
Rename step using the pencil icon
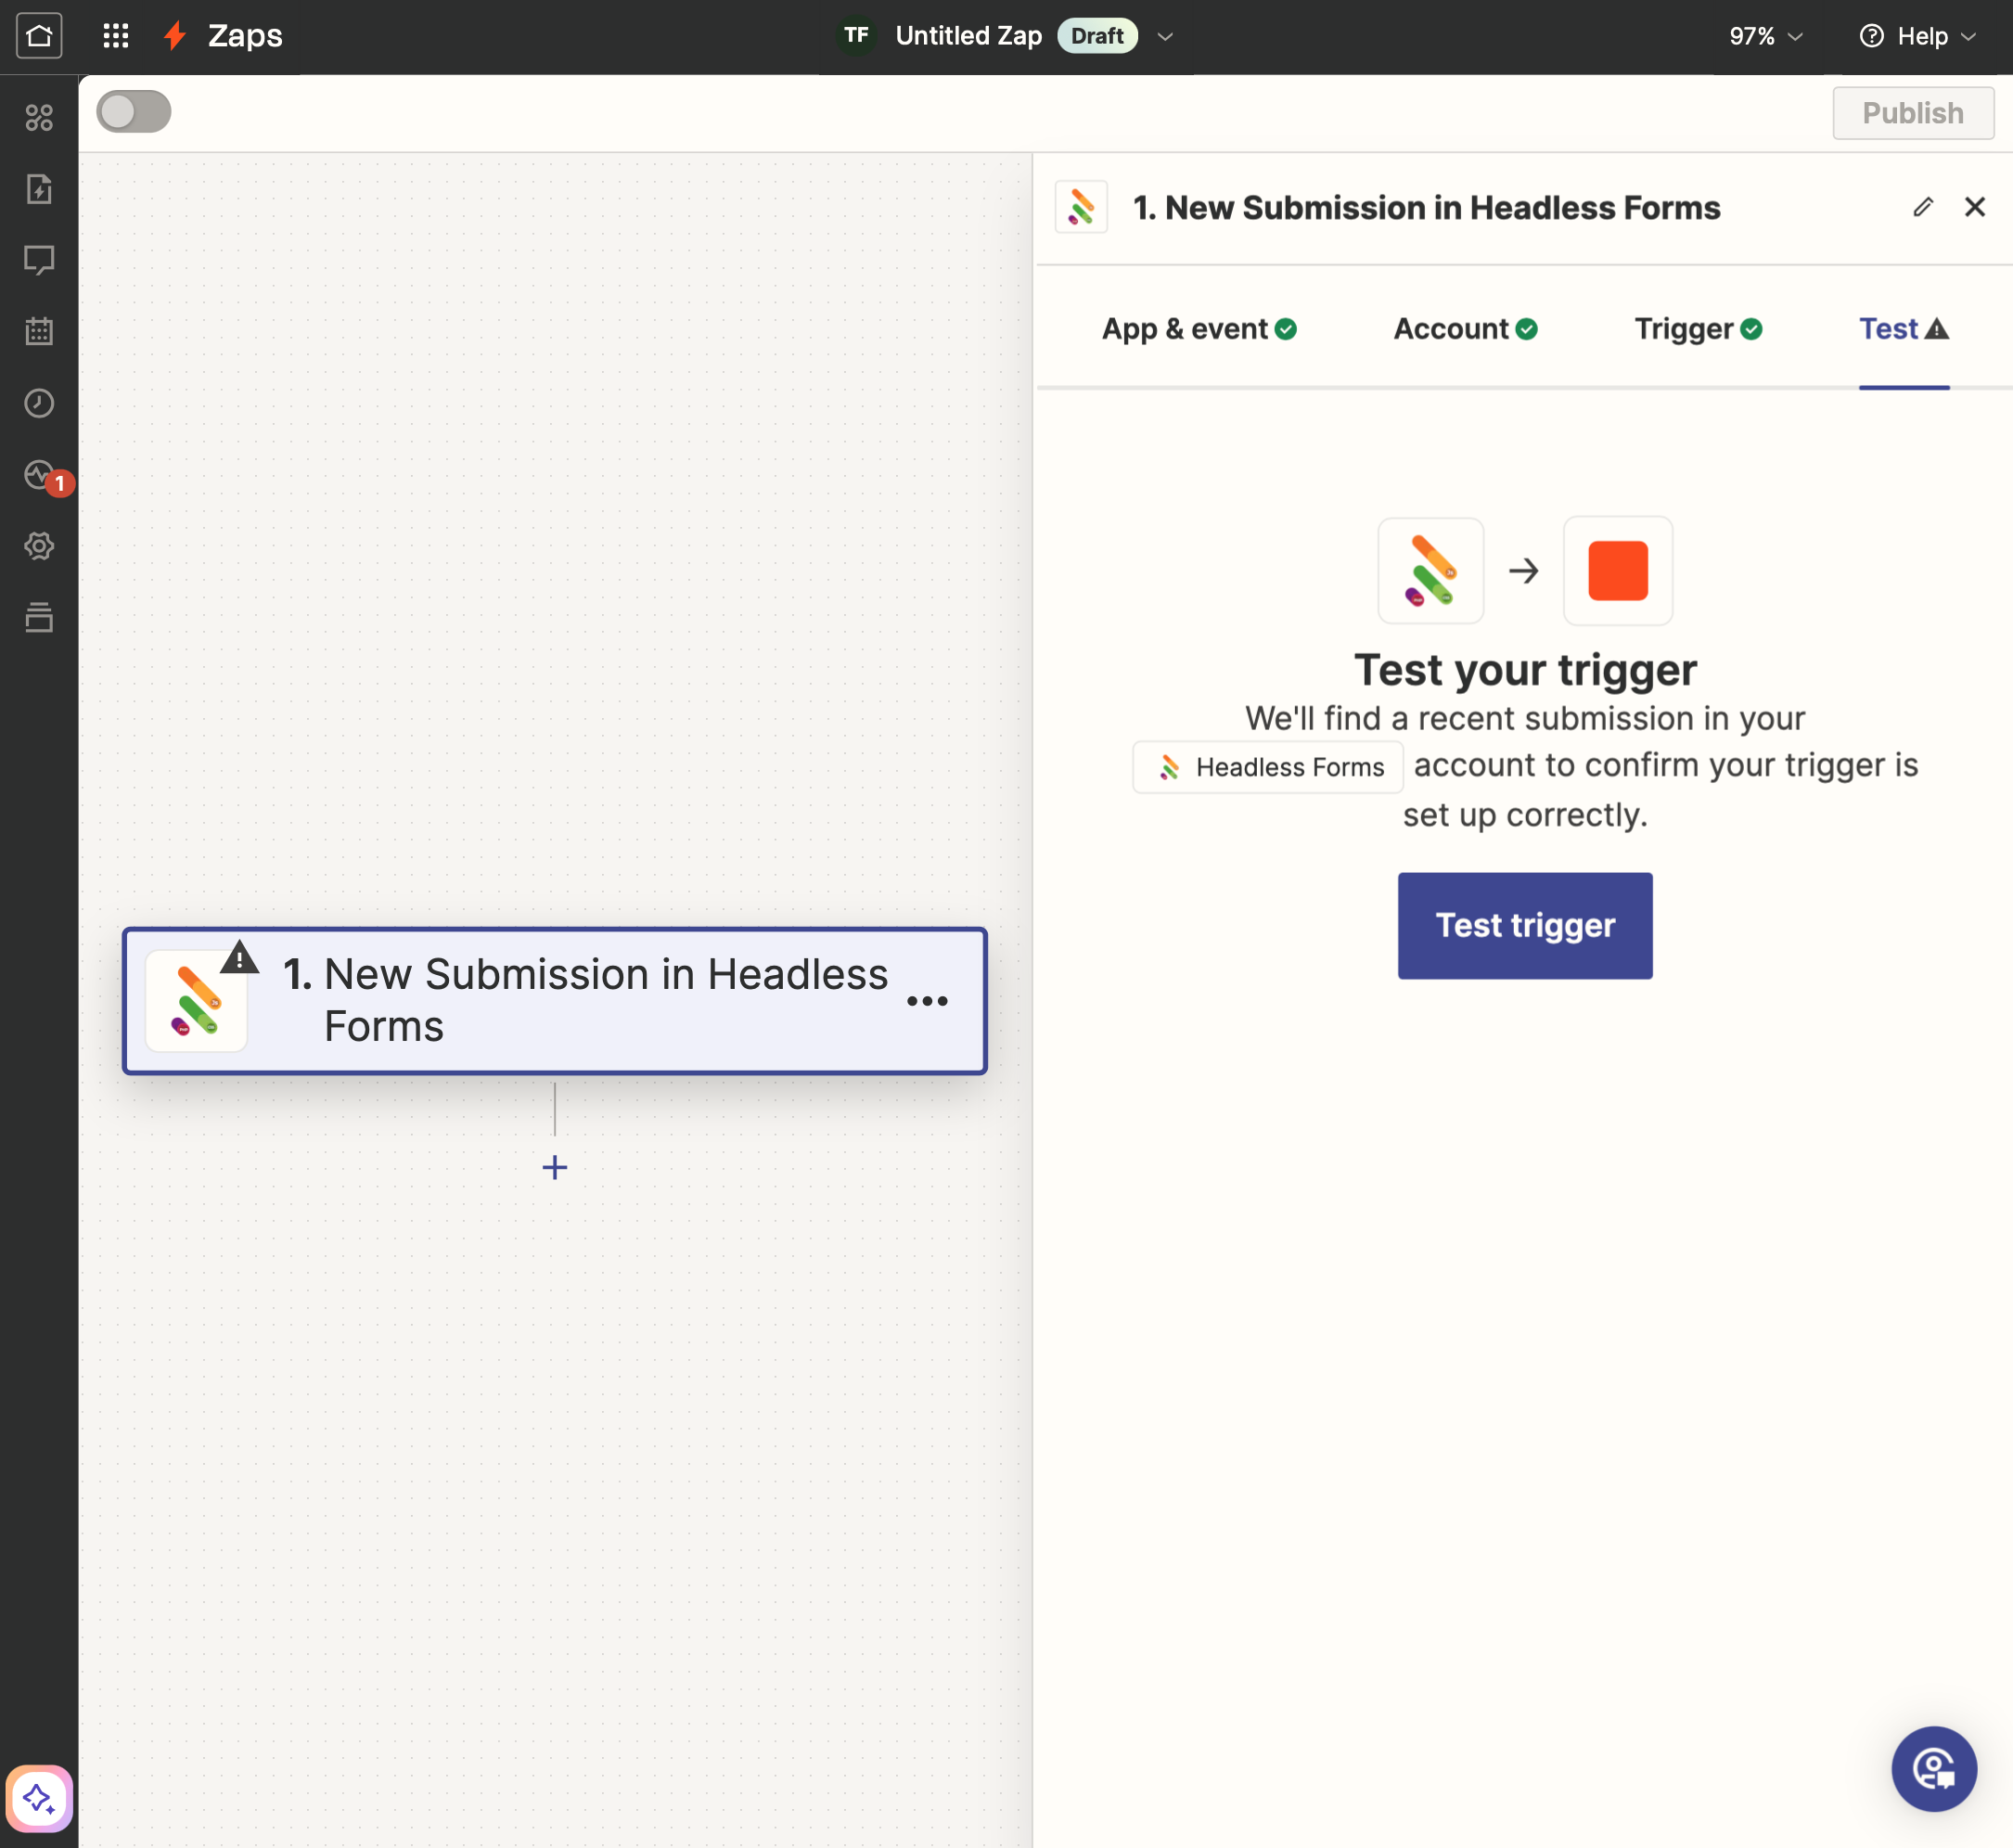coord(1922,207)
